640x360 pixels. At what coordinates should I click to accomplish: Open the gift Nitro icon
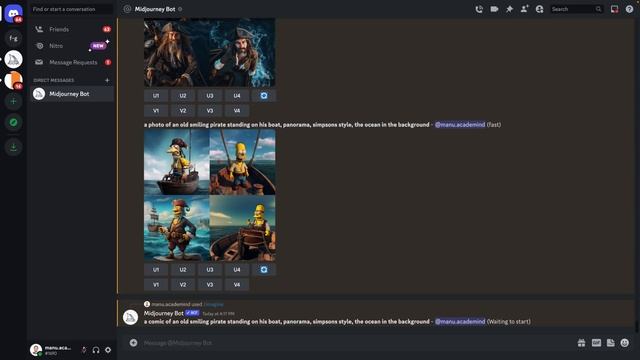(x=582, y=343)
